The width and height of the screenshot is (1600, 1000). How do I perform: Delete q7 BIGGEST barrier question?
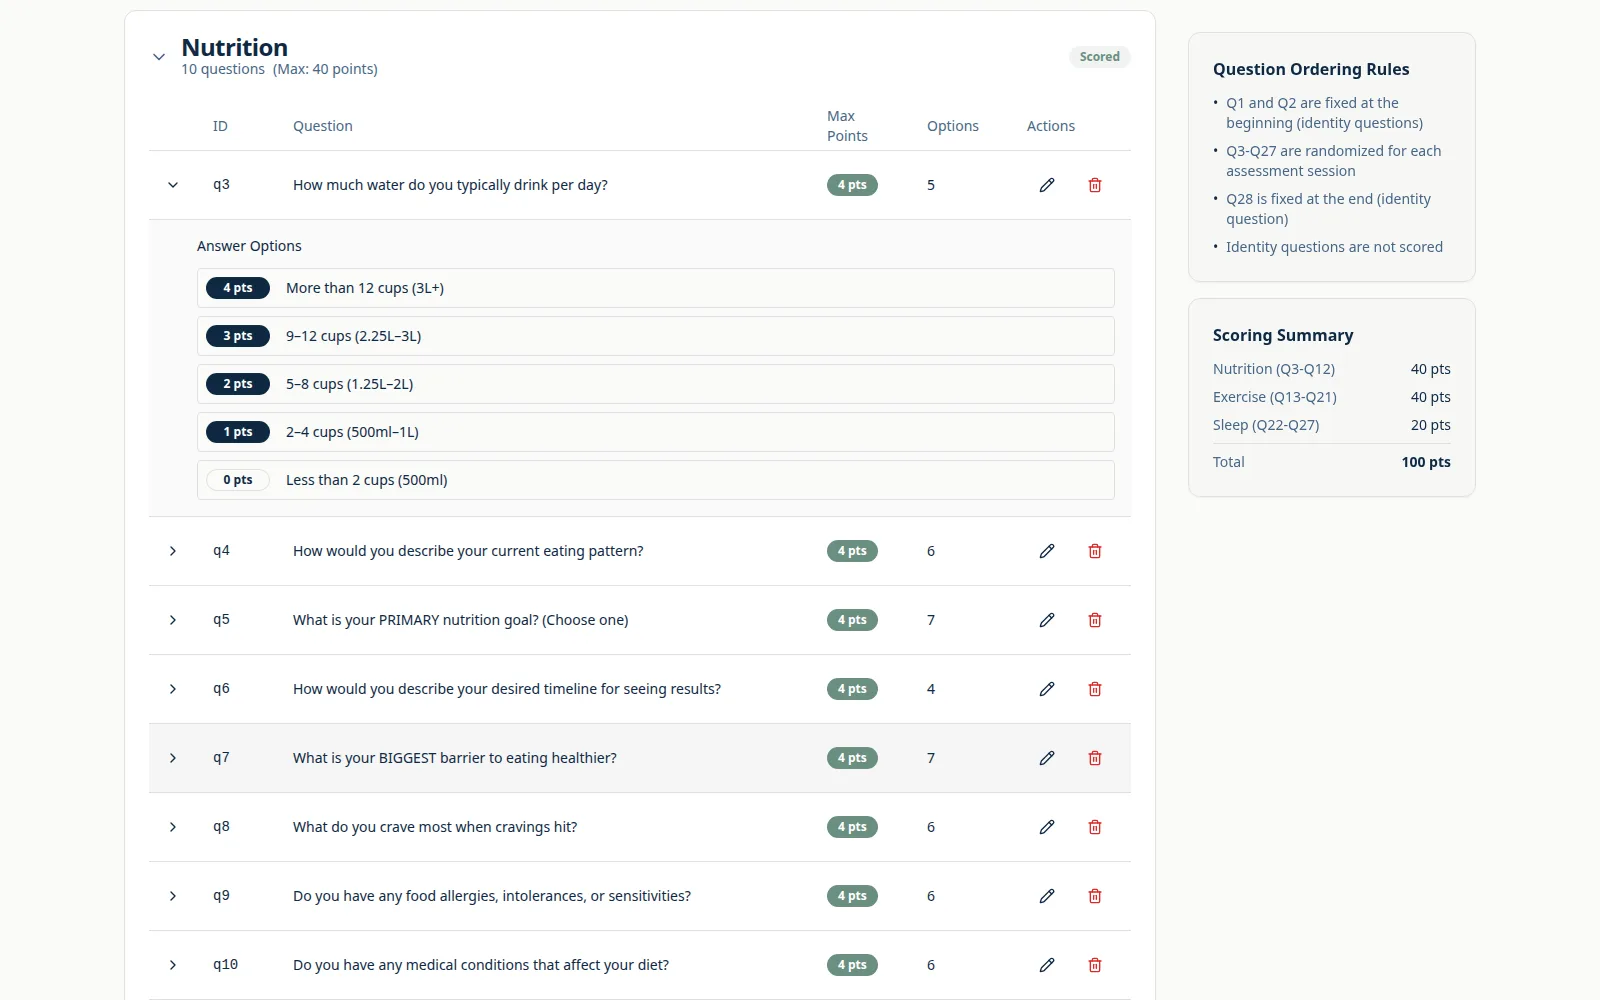coord(1095,758)
